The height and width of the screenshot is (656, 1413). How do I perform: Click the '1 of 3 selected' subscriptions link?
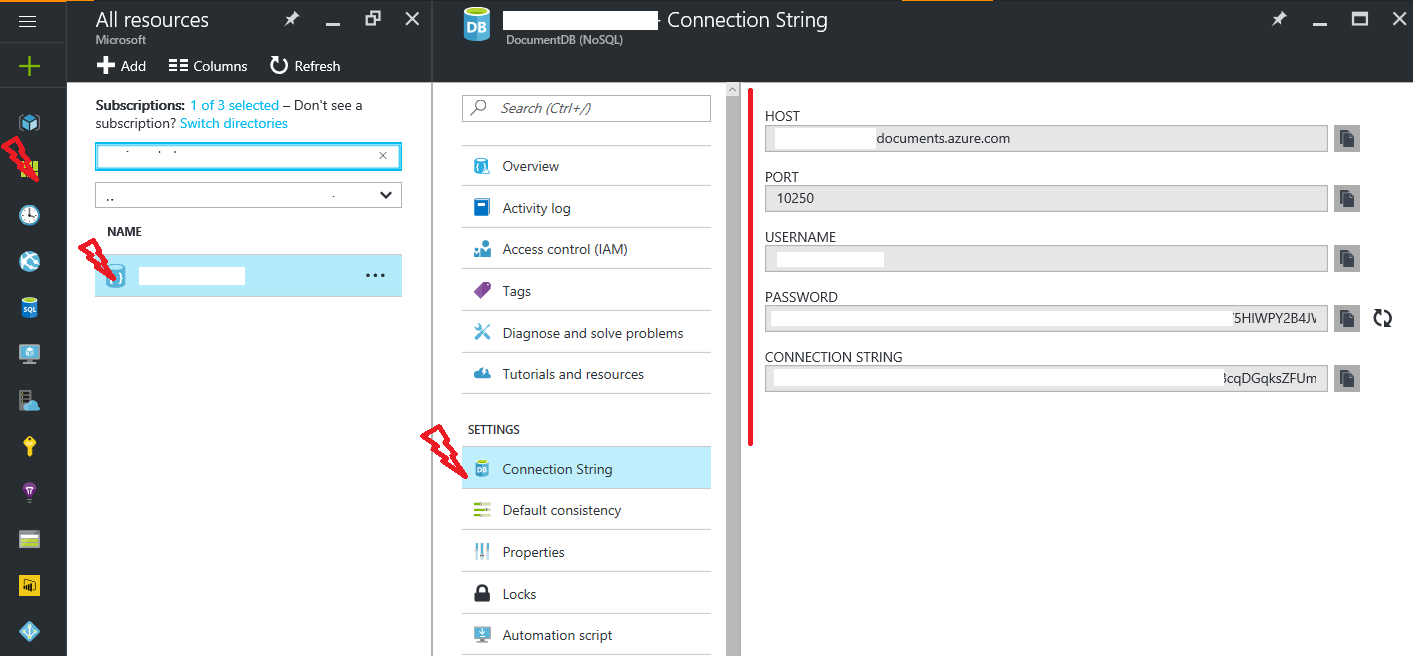click(234, 105)
